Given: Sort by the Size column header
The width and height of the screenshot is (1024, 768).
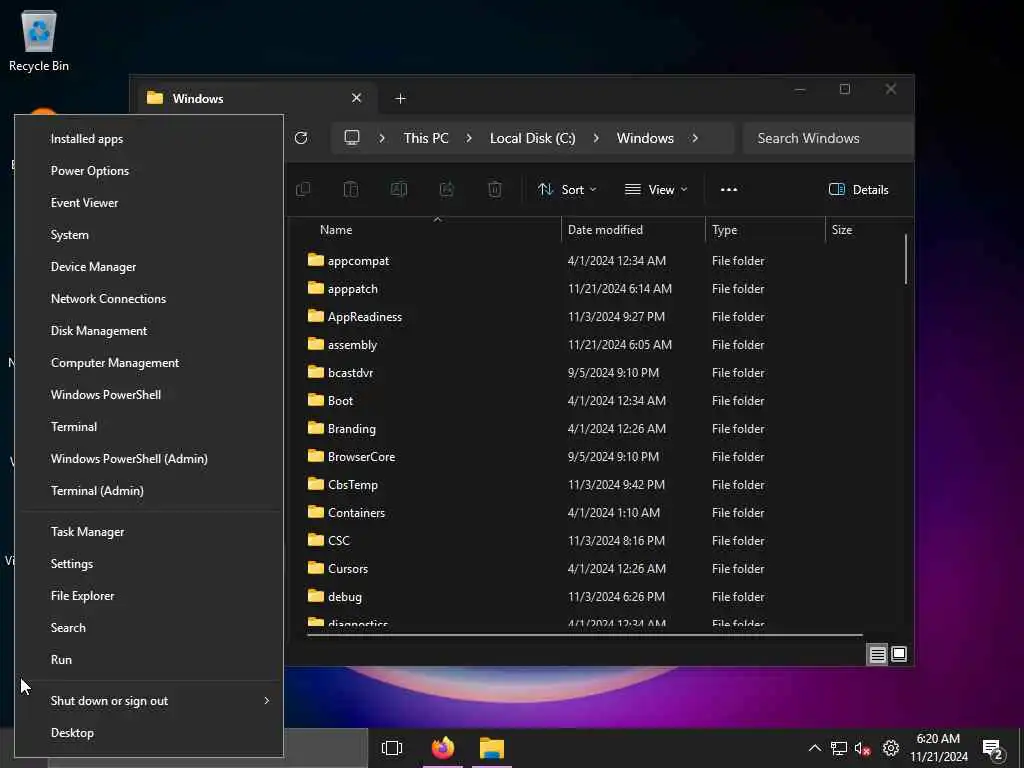Looking at the screenshot, I should [x=865, y=230].
